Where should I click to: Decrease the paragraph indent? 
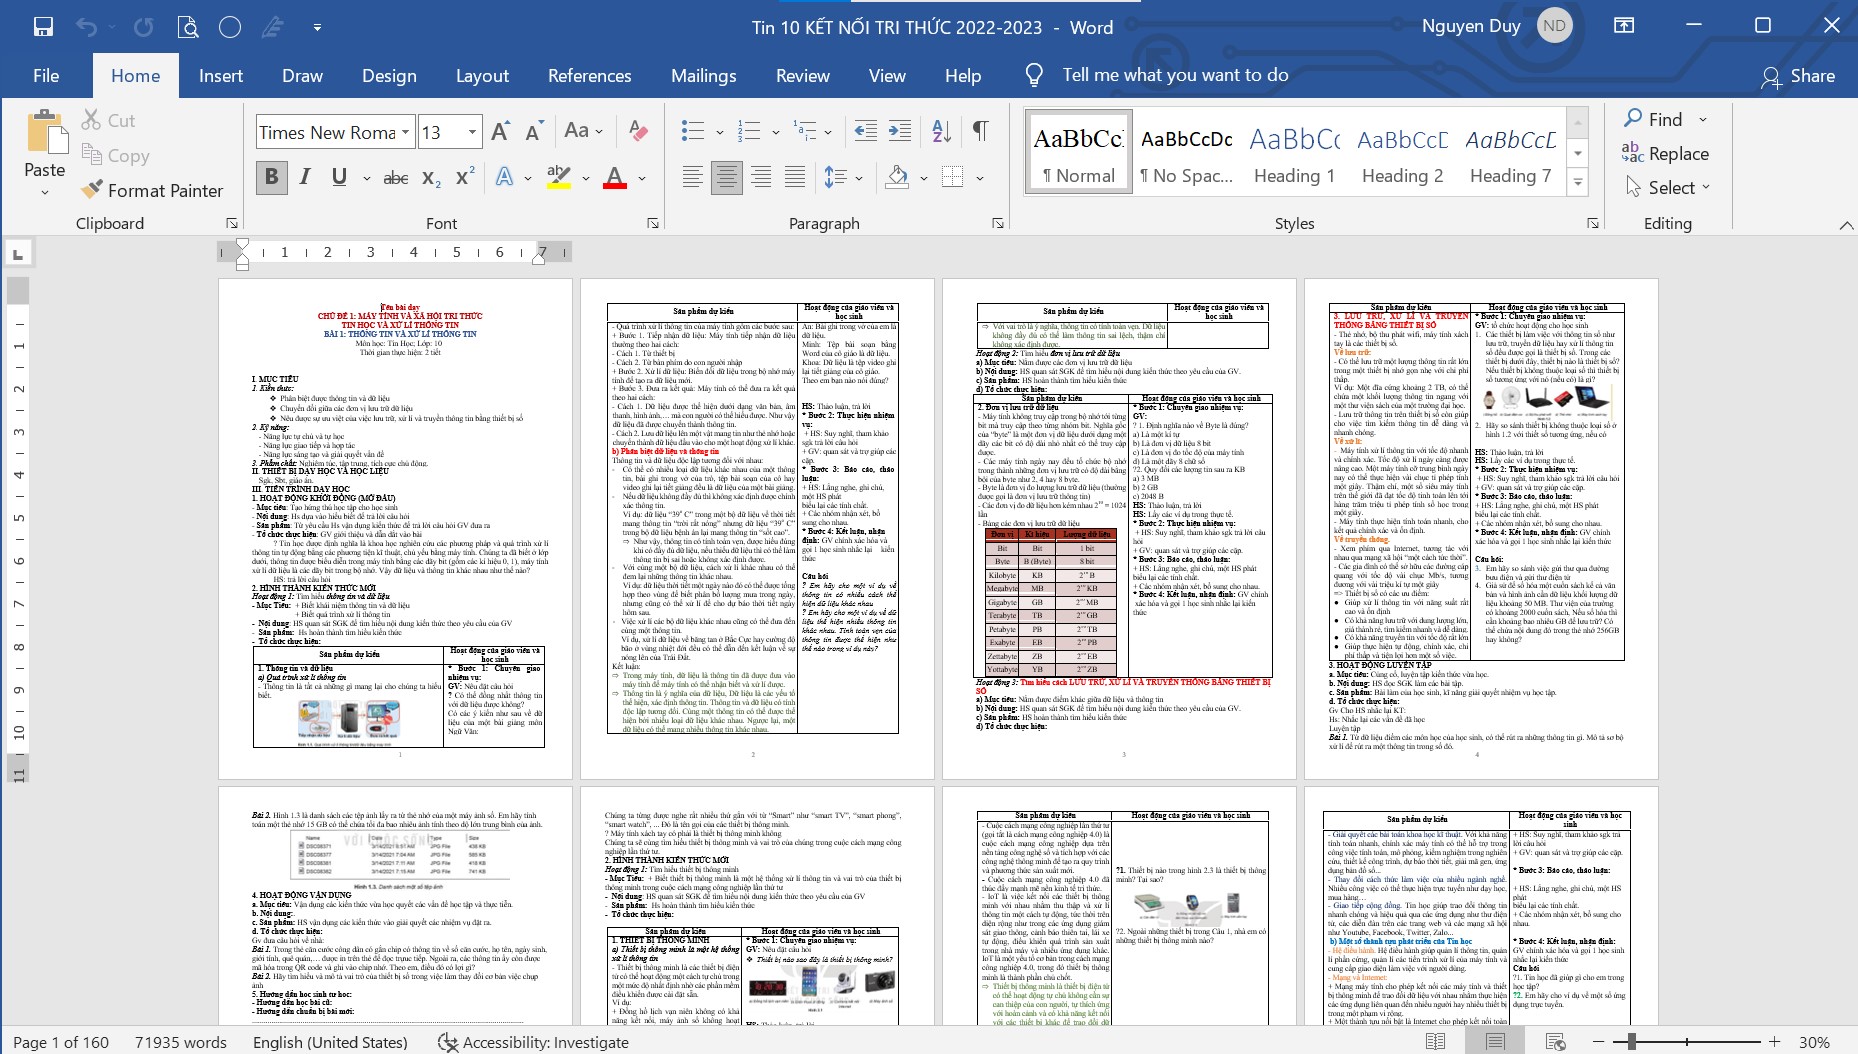pos(866,131)
